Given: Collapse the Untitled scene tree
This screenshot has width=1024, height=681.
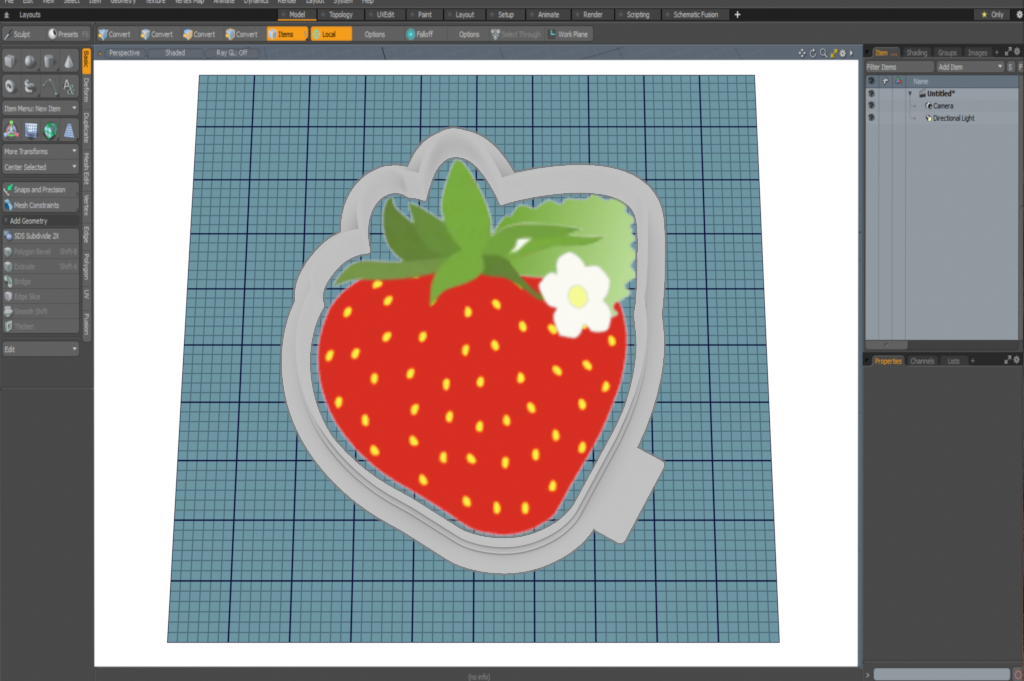Looking at the screenshot, I should point(910,93).
